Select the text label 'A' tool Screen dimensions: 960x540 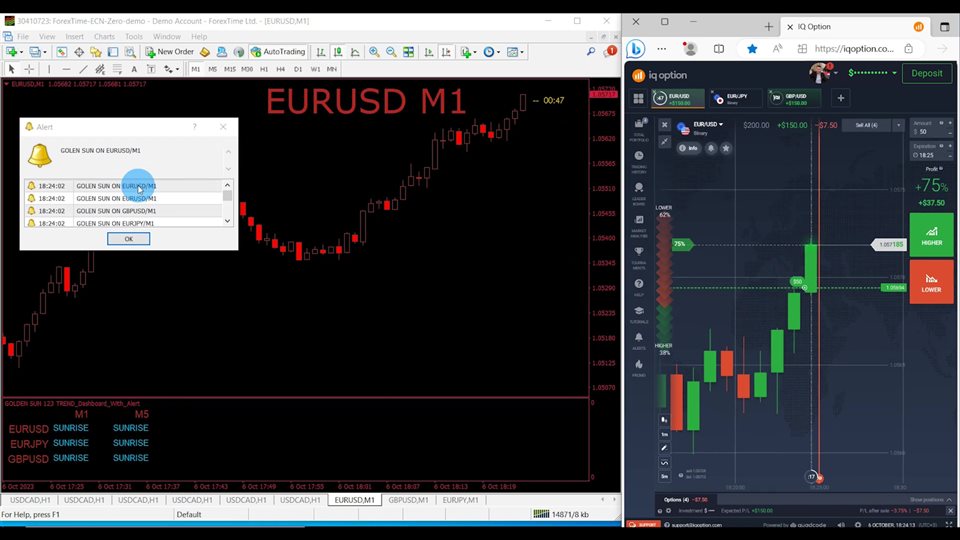(134, 69)
